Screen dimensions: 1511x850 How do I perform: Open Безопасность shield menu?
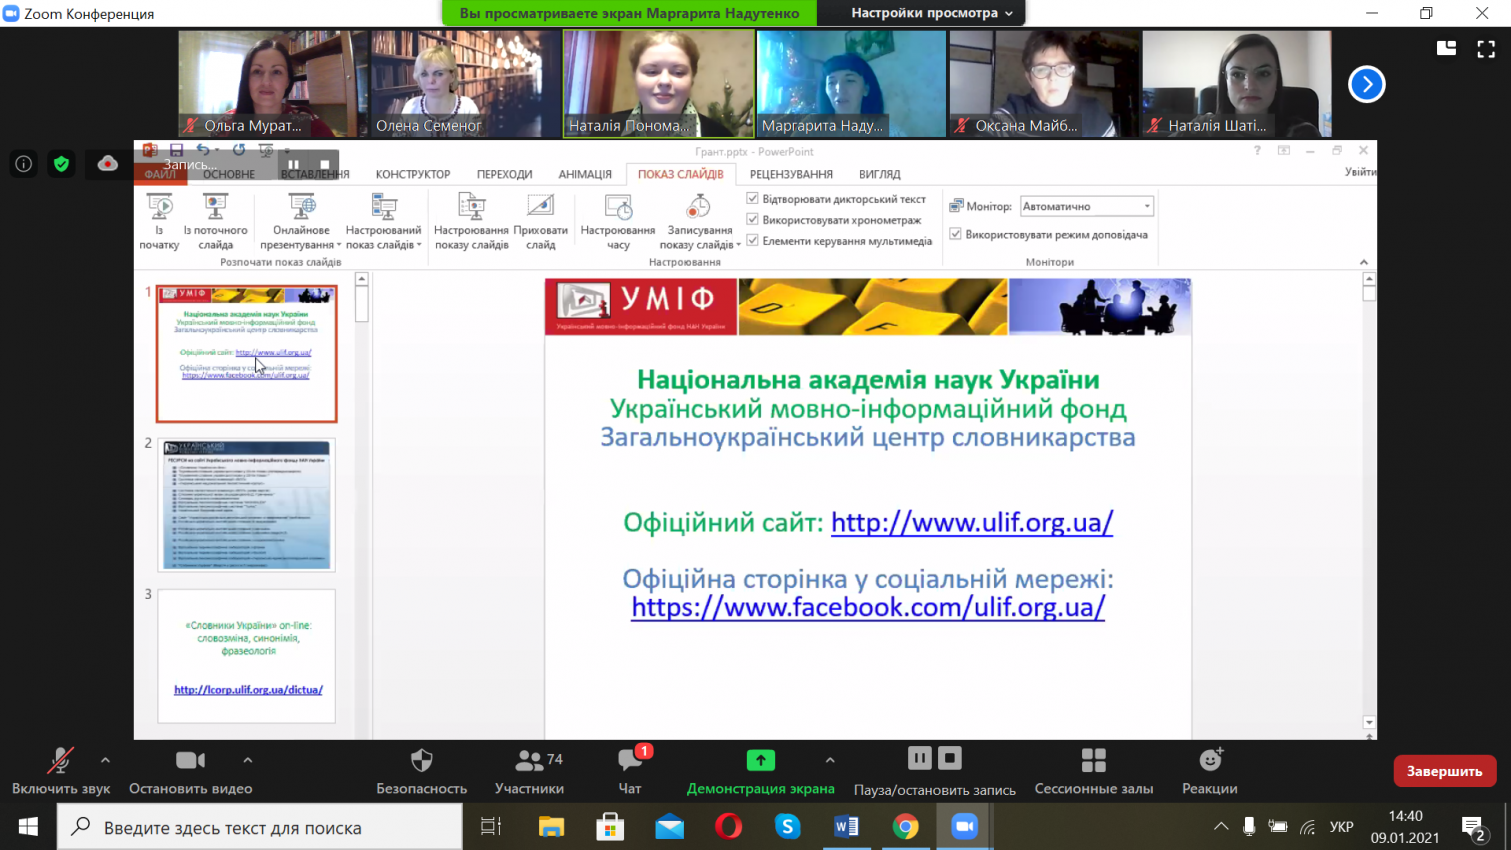421,771
